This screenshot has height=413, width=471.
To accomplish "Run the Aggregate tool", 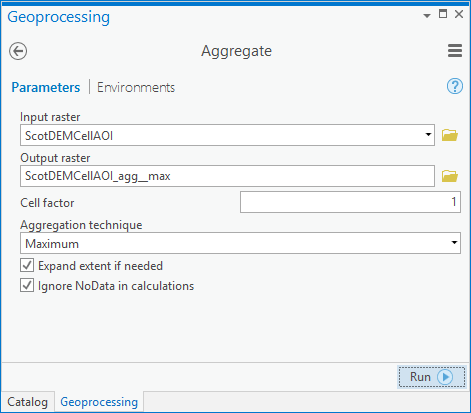I will pos(431,377).
